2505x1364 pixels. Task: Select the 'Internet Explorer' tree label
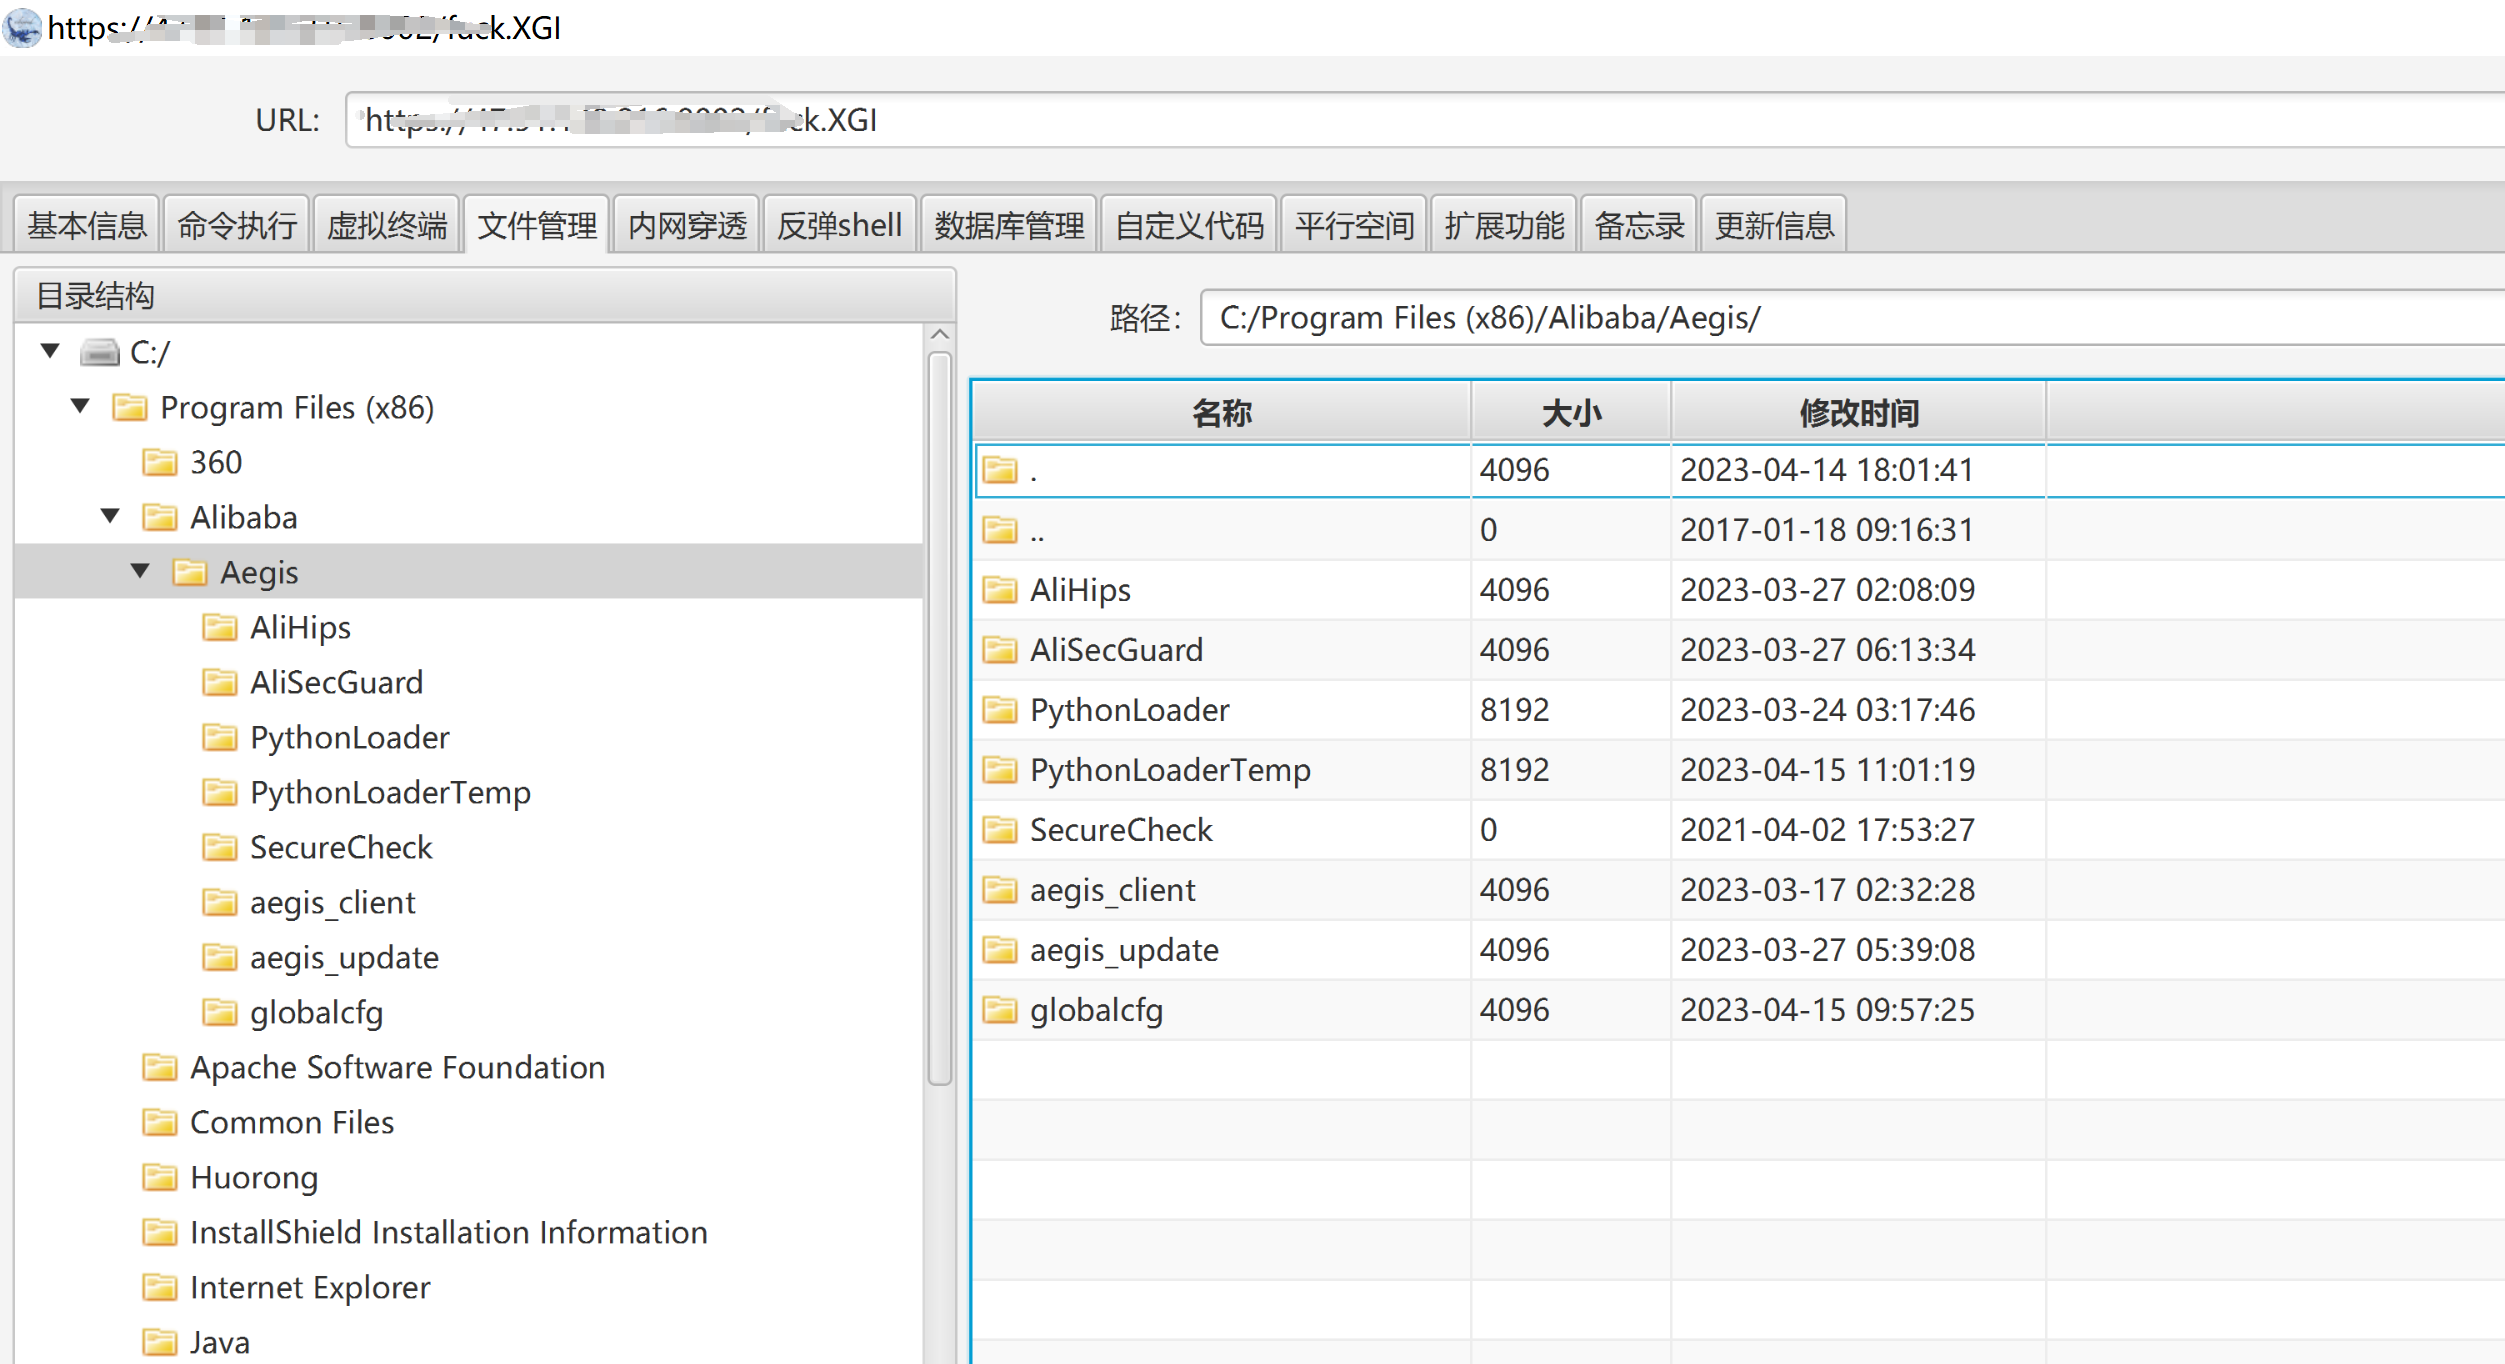(x=310, y=1288)
